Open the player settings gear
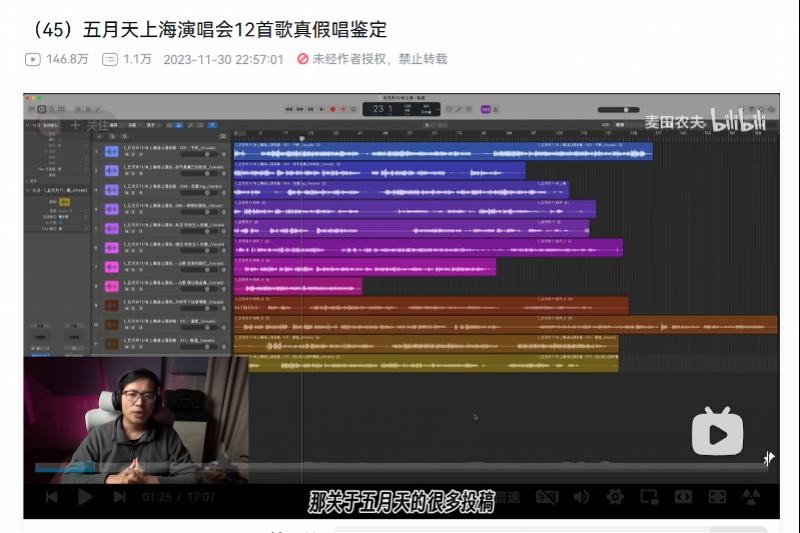Viewport: 800px width, 533px height. point(615,497)
